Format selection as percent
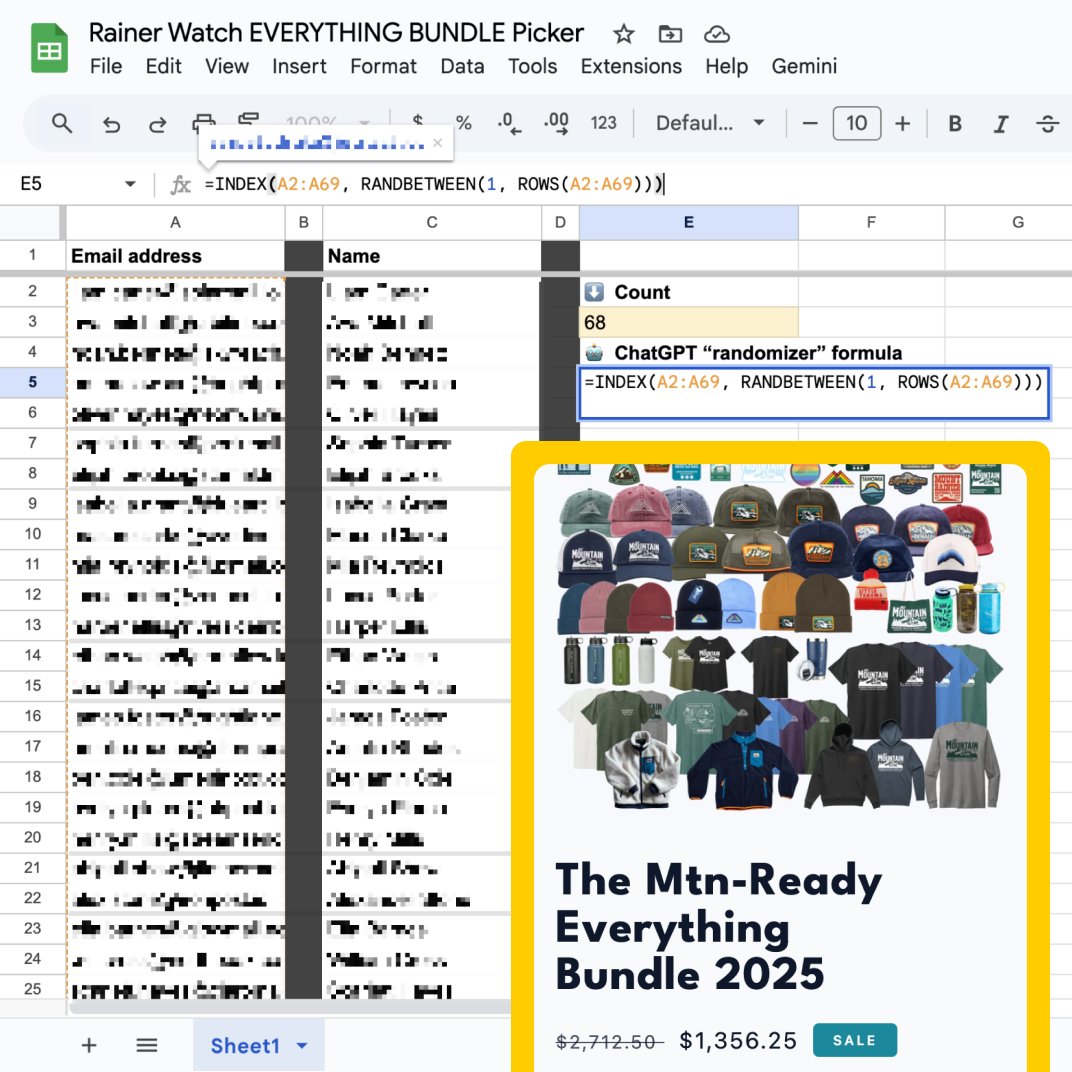Viewport: 1072px width, 1072px height. 464,123
